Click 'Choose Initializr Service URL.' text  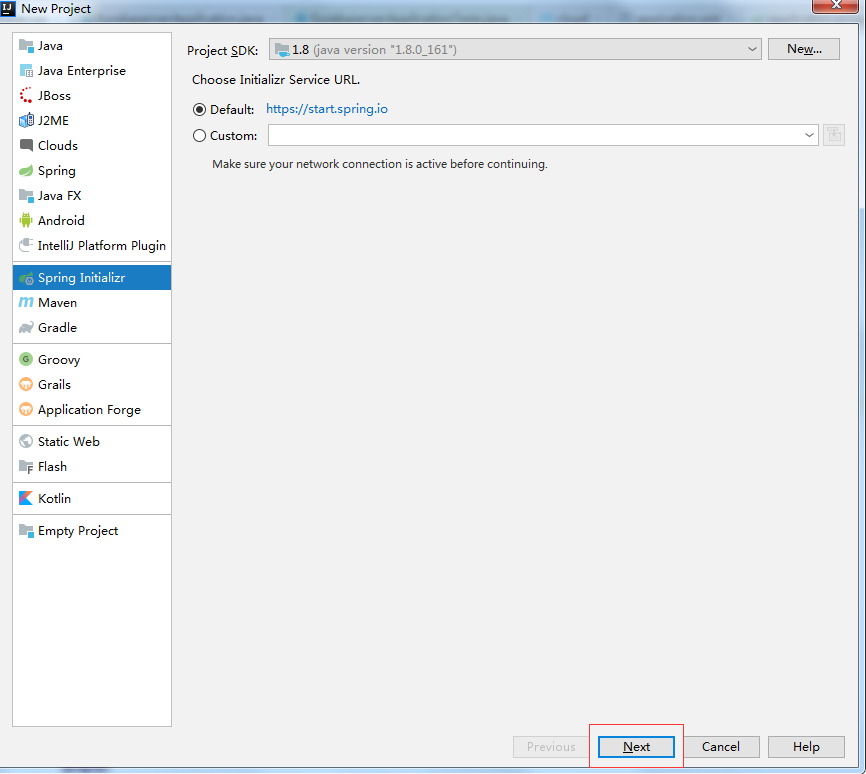point(276,80)
